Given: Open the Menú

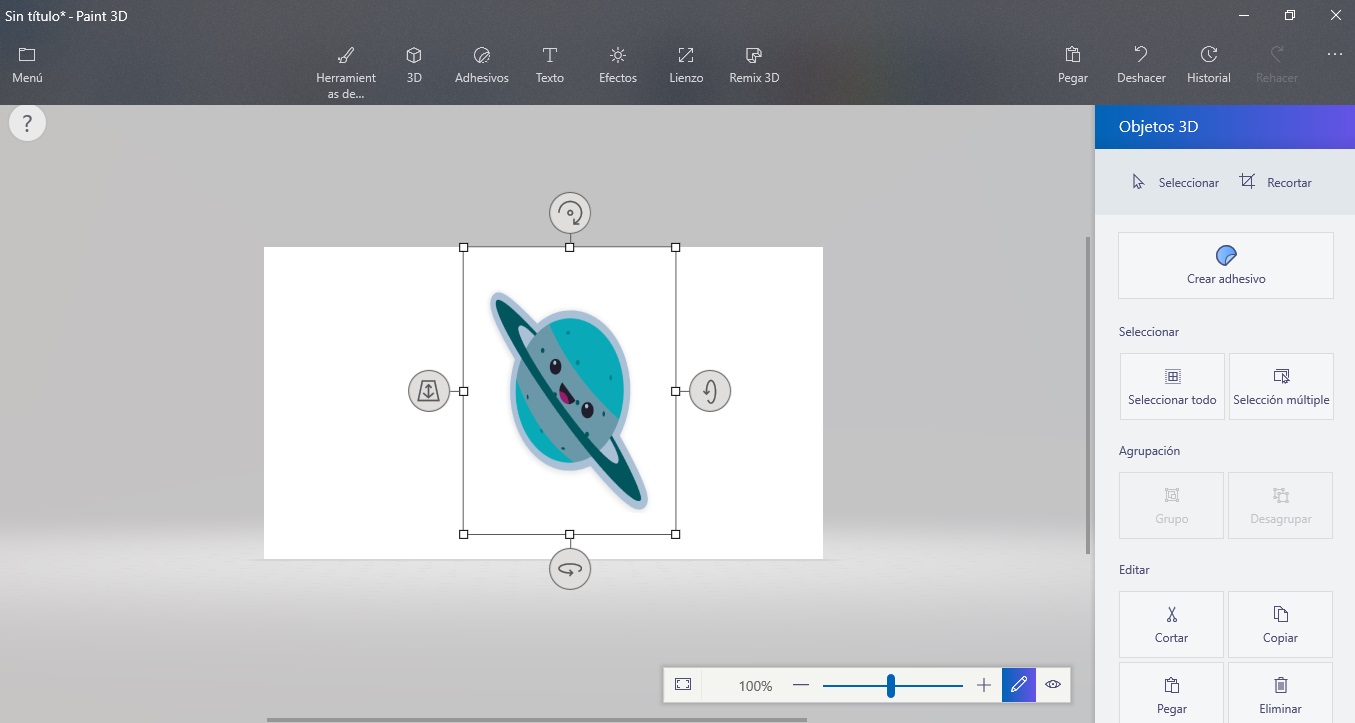Looking at the screenshot, I should click(x=27, y=64).
